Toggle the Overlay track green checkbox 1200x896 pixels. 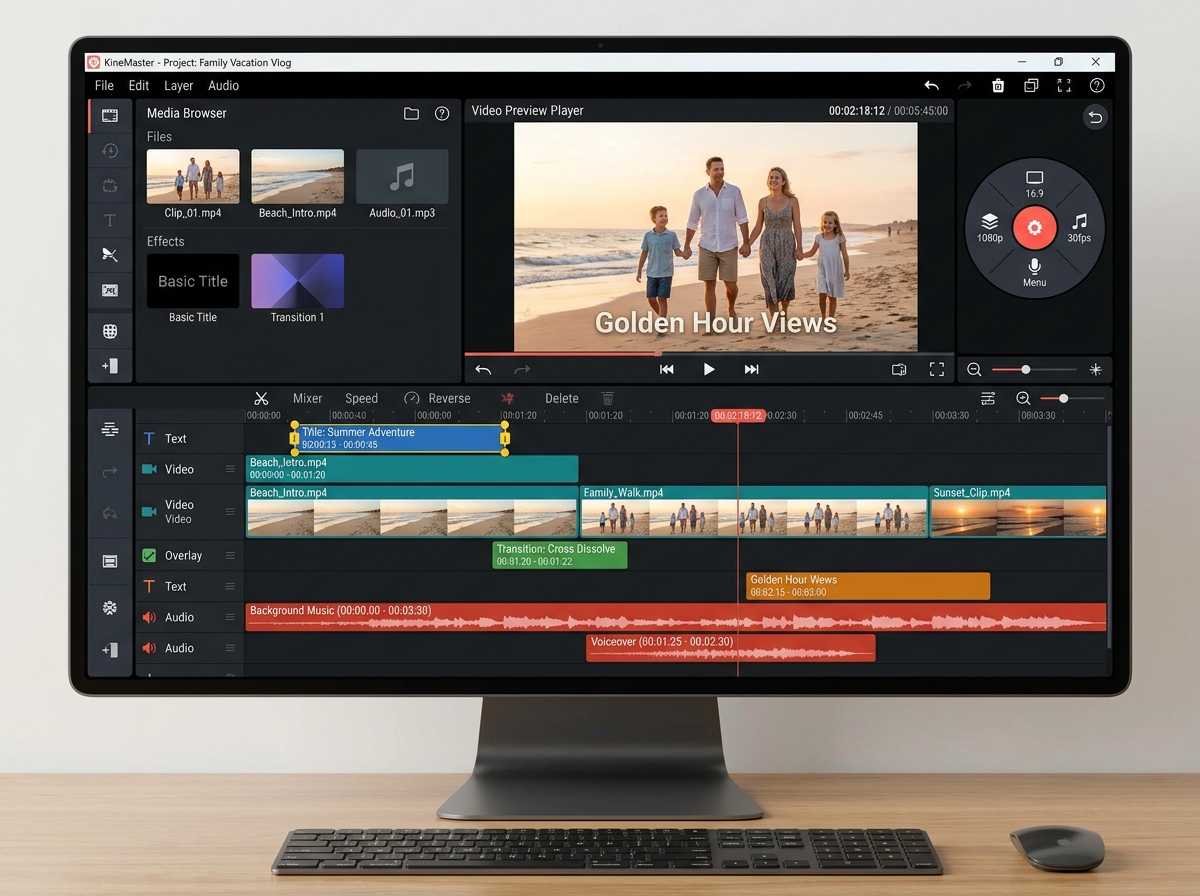point(149,556)
